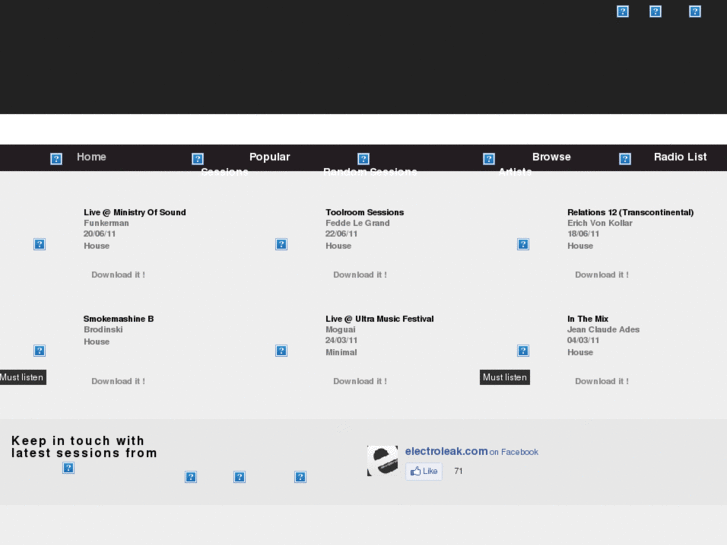This screenshot has height=545, width=727.
Task: Click placeholder icon beside Popular Sessions
Action: pos(198,159)
